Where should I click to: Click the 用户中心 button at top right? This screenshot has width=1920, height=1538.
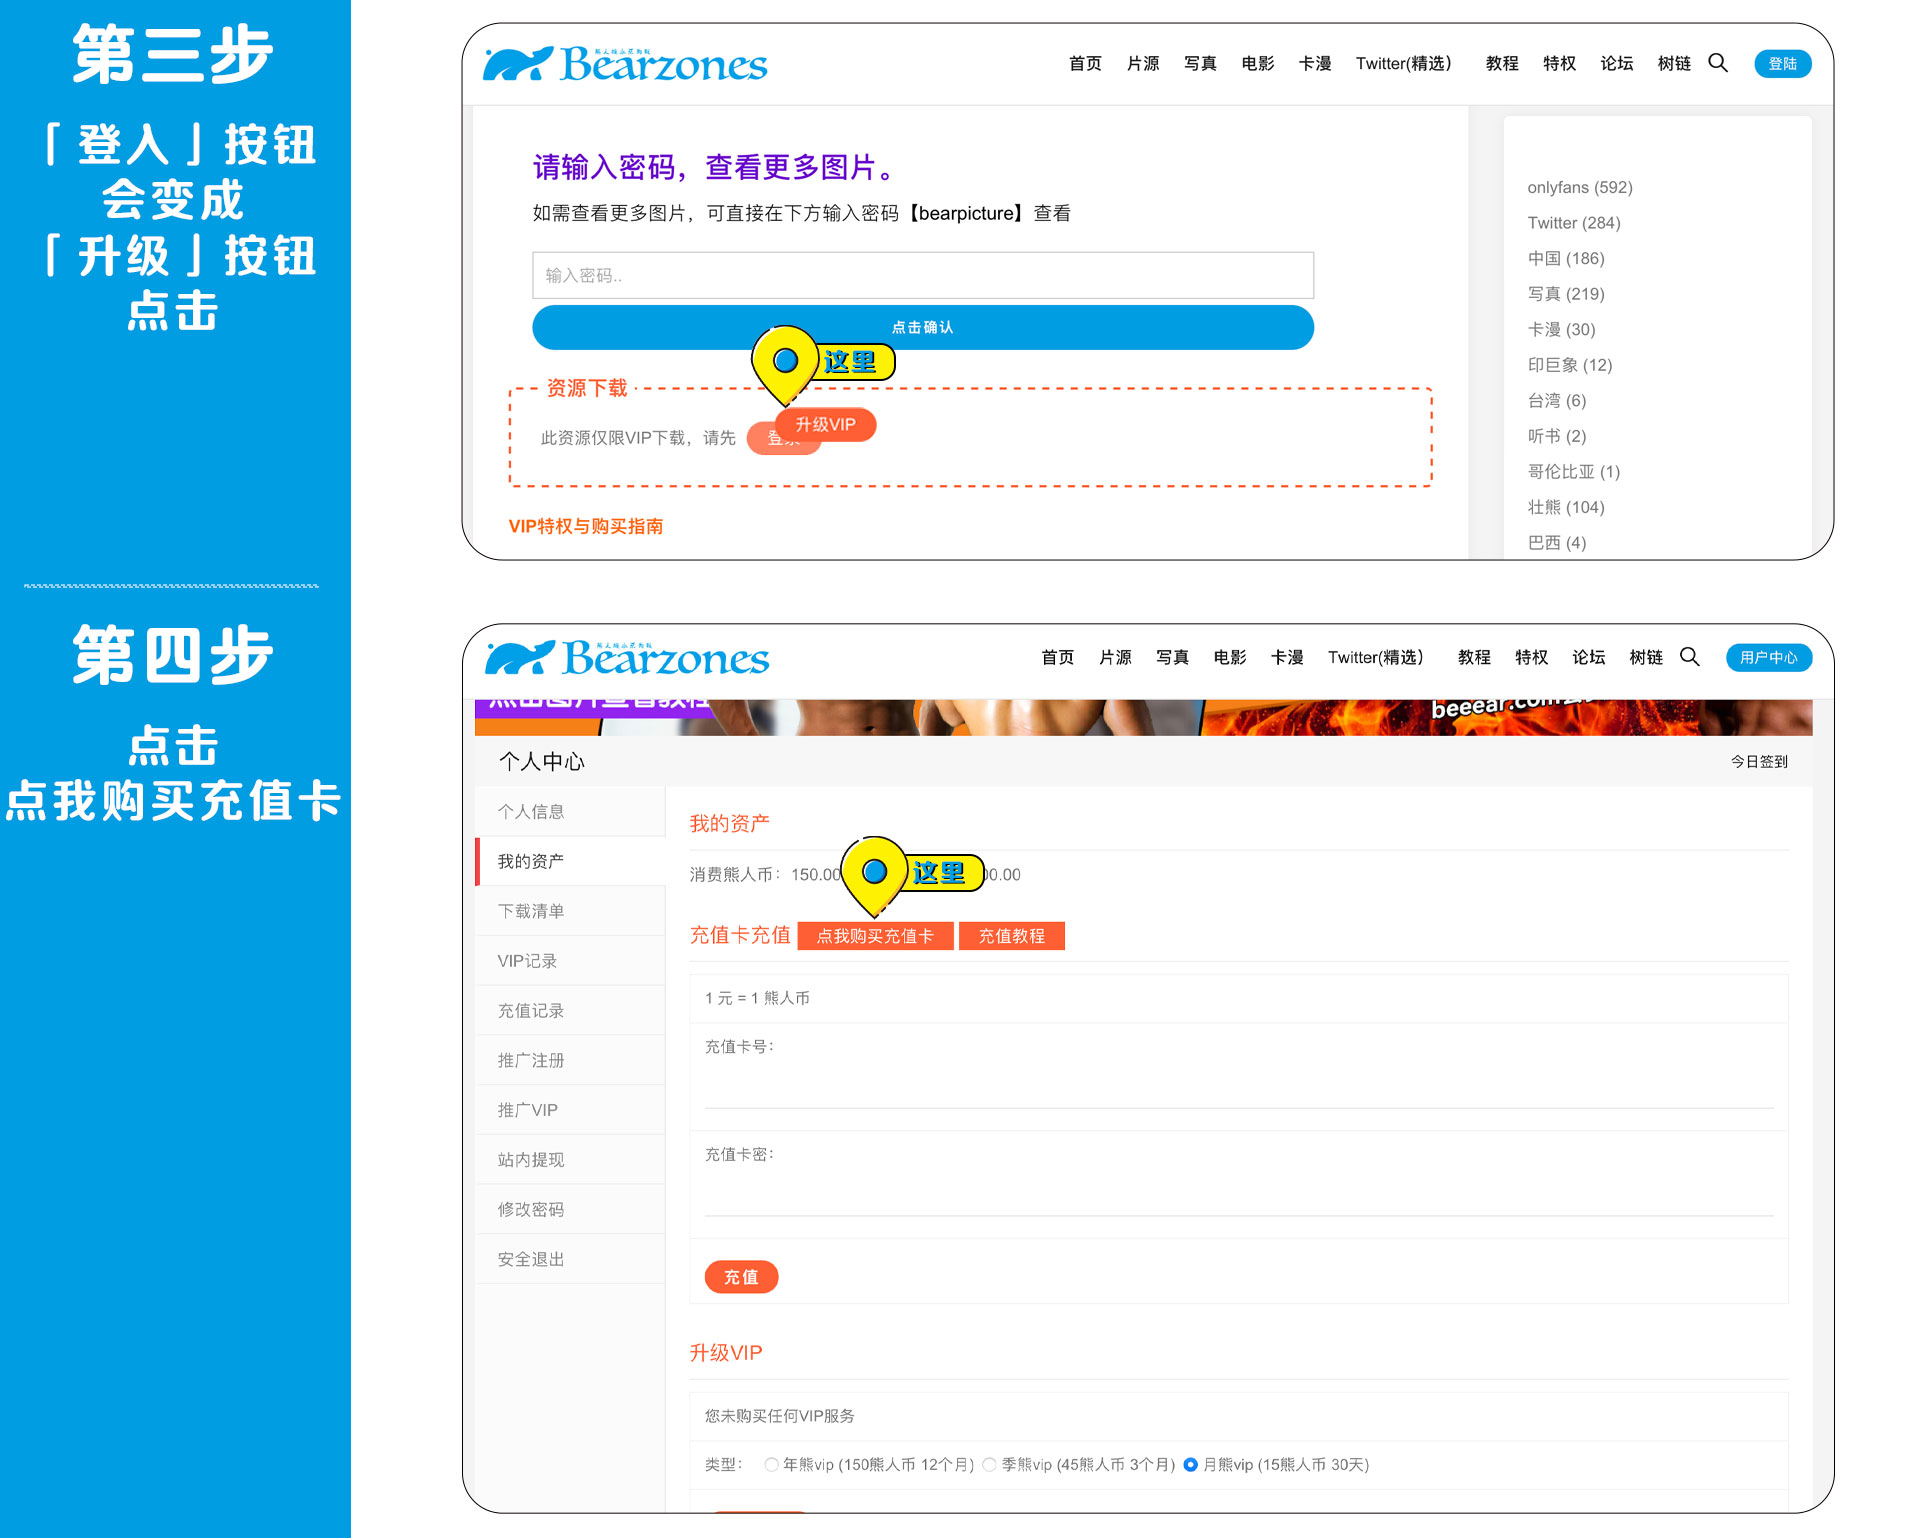pyautogui.click(x=1768, y=657)
